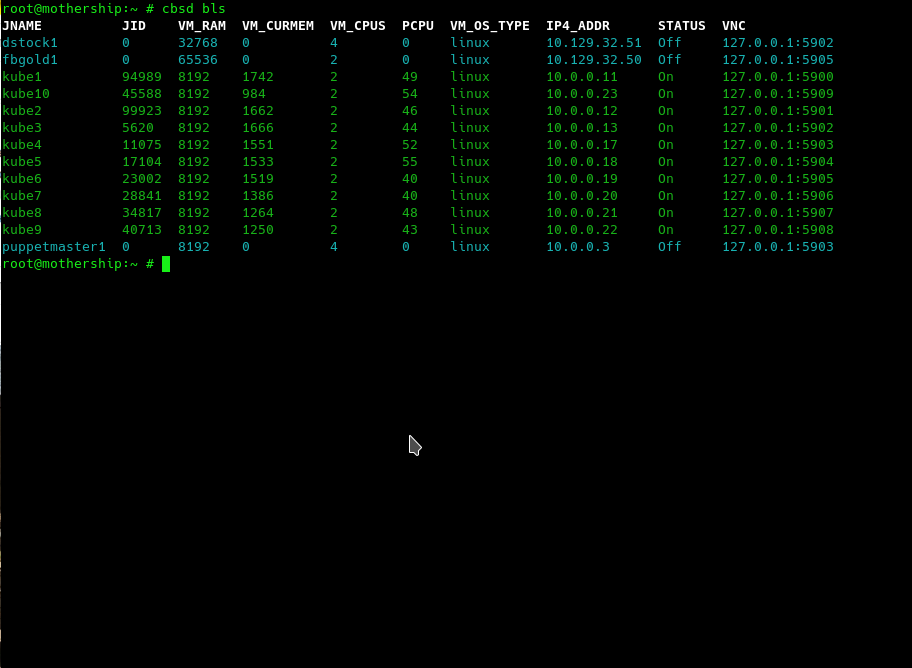Click IP address 10.0.0.19
The height and width of the screenshot is (668, 912).
(582, 178)
